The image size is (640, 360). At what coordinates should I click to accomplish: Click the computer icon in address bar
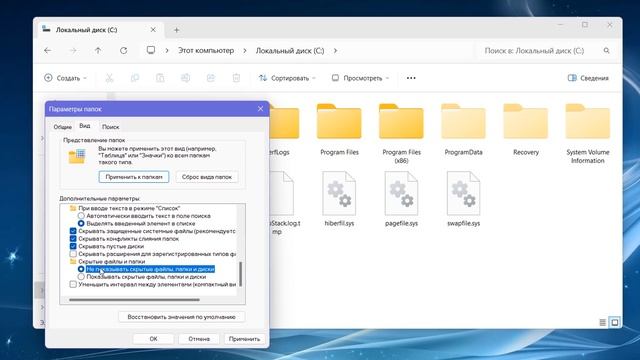[151, 50]
